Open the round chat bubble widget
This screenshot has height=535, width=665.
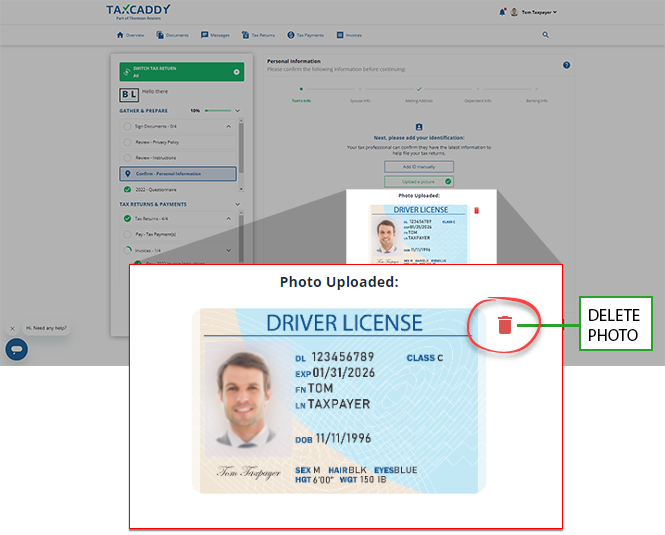click(x=17, y=349)
